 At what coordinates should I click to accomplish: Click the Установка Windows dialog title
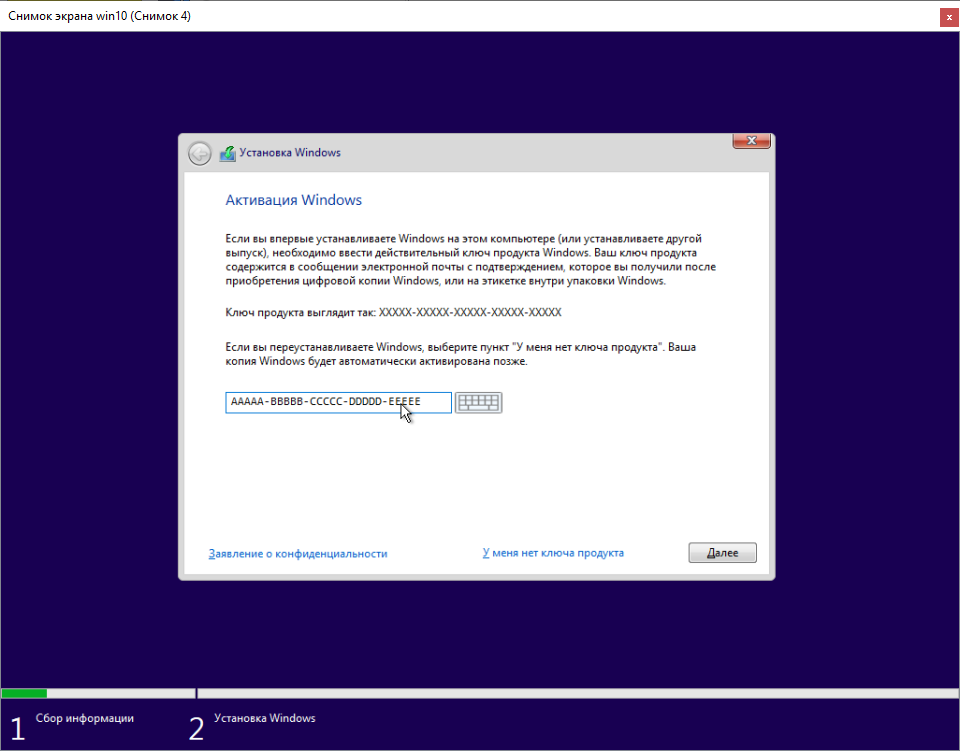(290, 152)
